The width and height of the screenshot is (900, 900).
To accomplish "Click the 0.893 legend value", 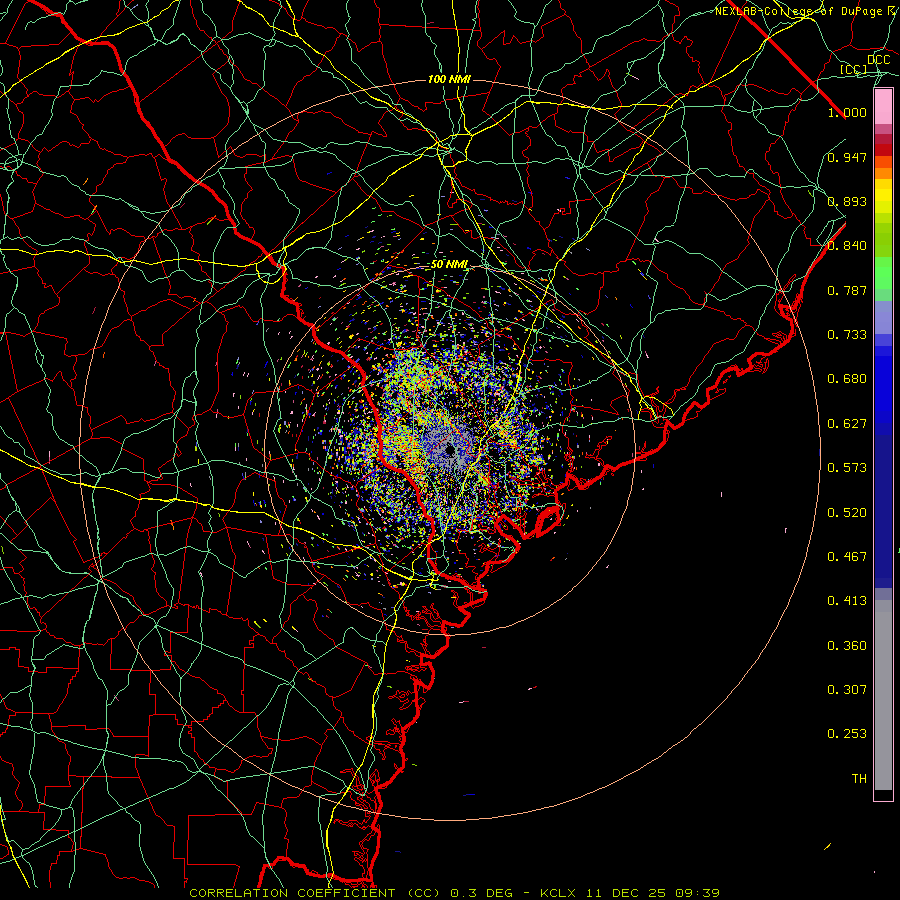I will (x=847, y=201).
